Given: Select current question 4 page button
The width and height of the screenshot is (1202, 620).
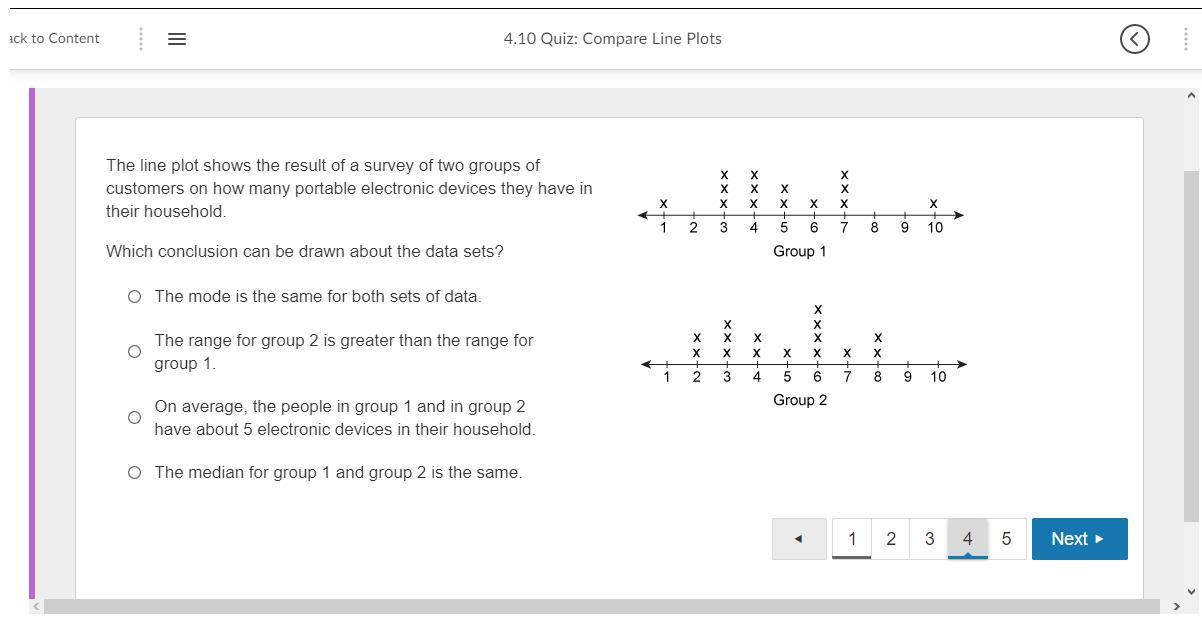Looking at the screenshot, I should [x=967, y=539].
